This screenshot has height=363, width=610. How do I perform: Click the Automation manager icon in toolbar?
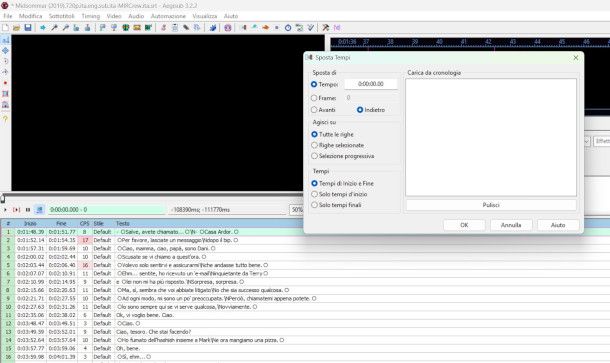click(212, 28)
